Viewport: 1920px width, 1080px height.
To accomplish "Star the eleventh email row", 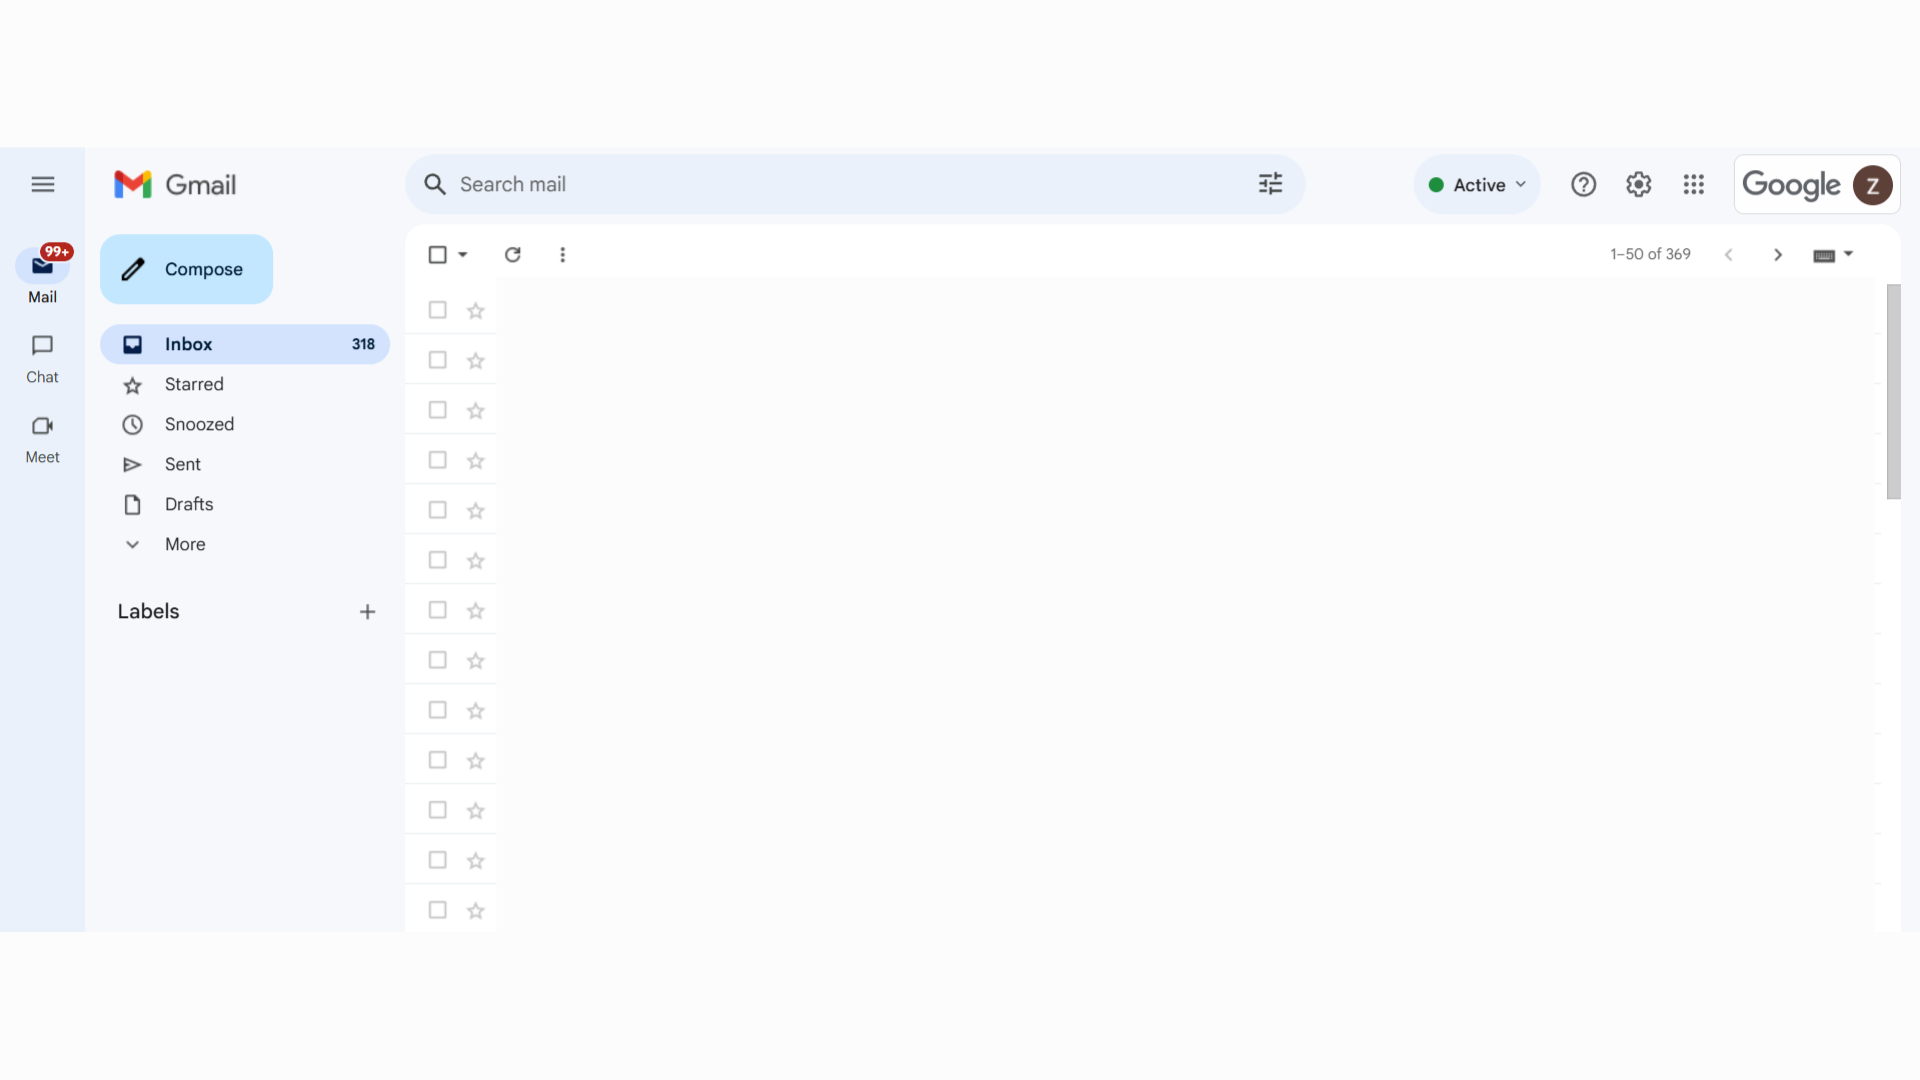I will (475, 810).
